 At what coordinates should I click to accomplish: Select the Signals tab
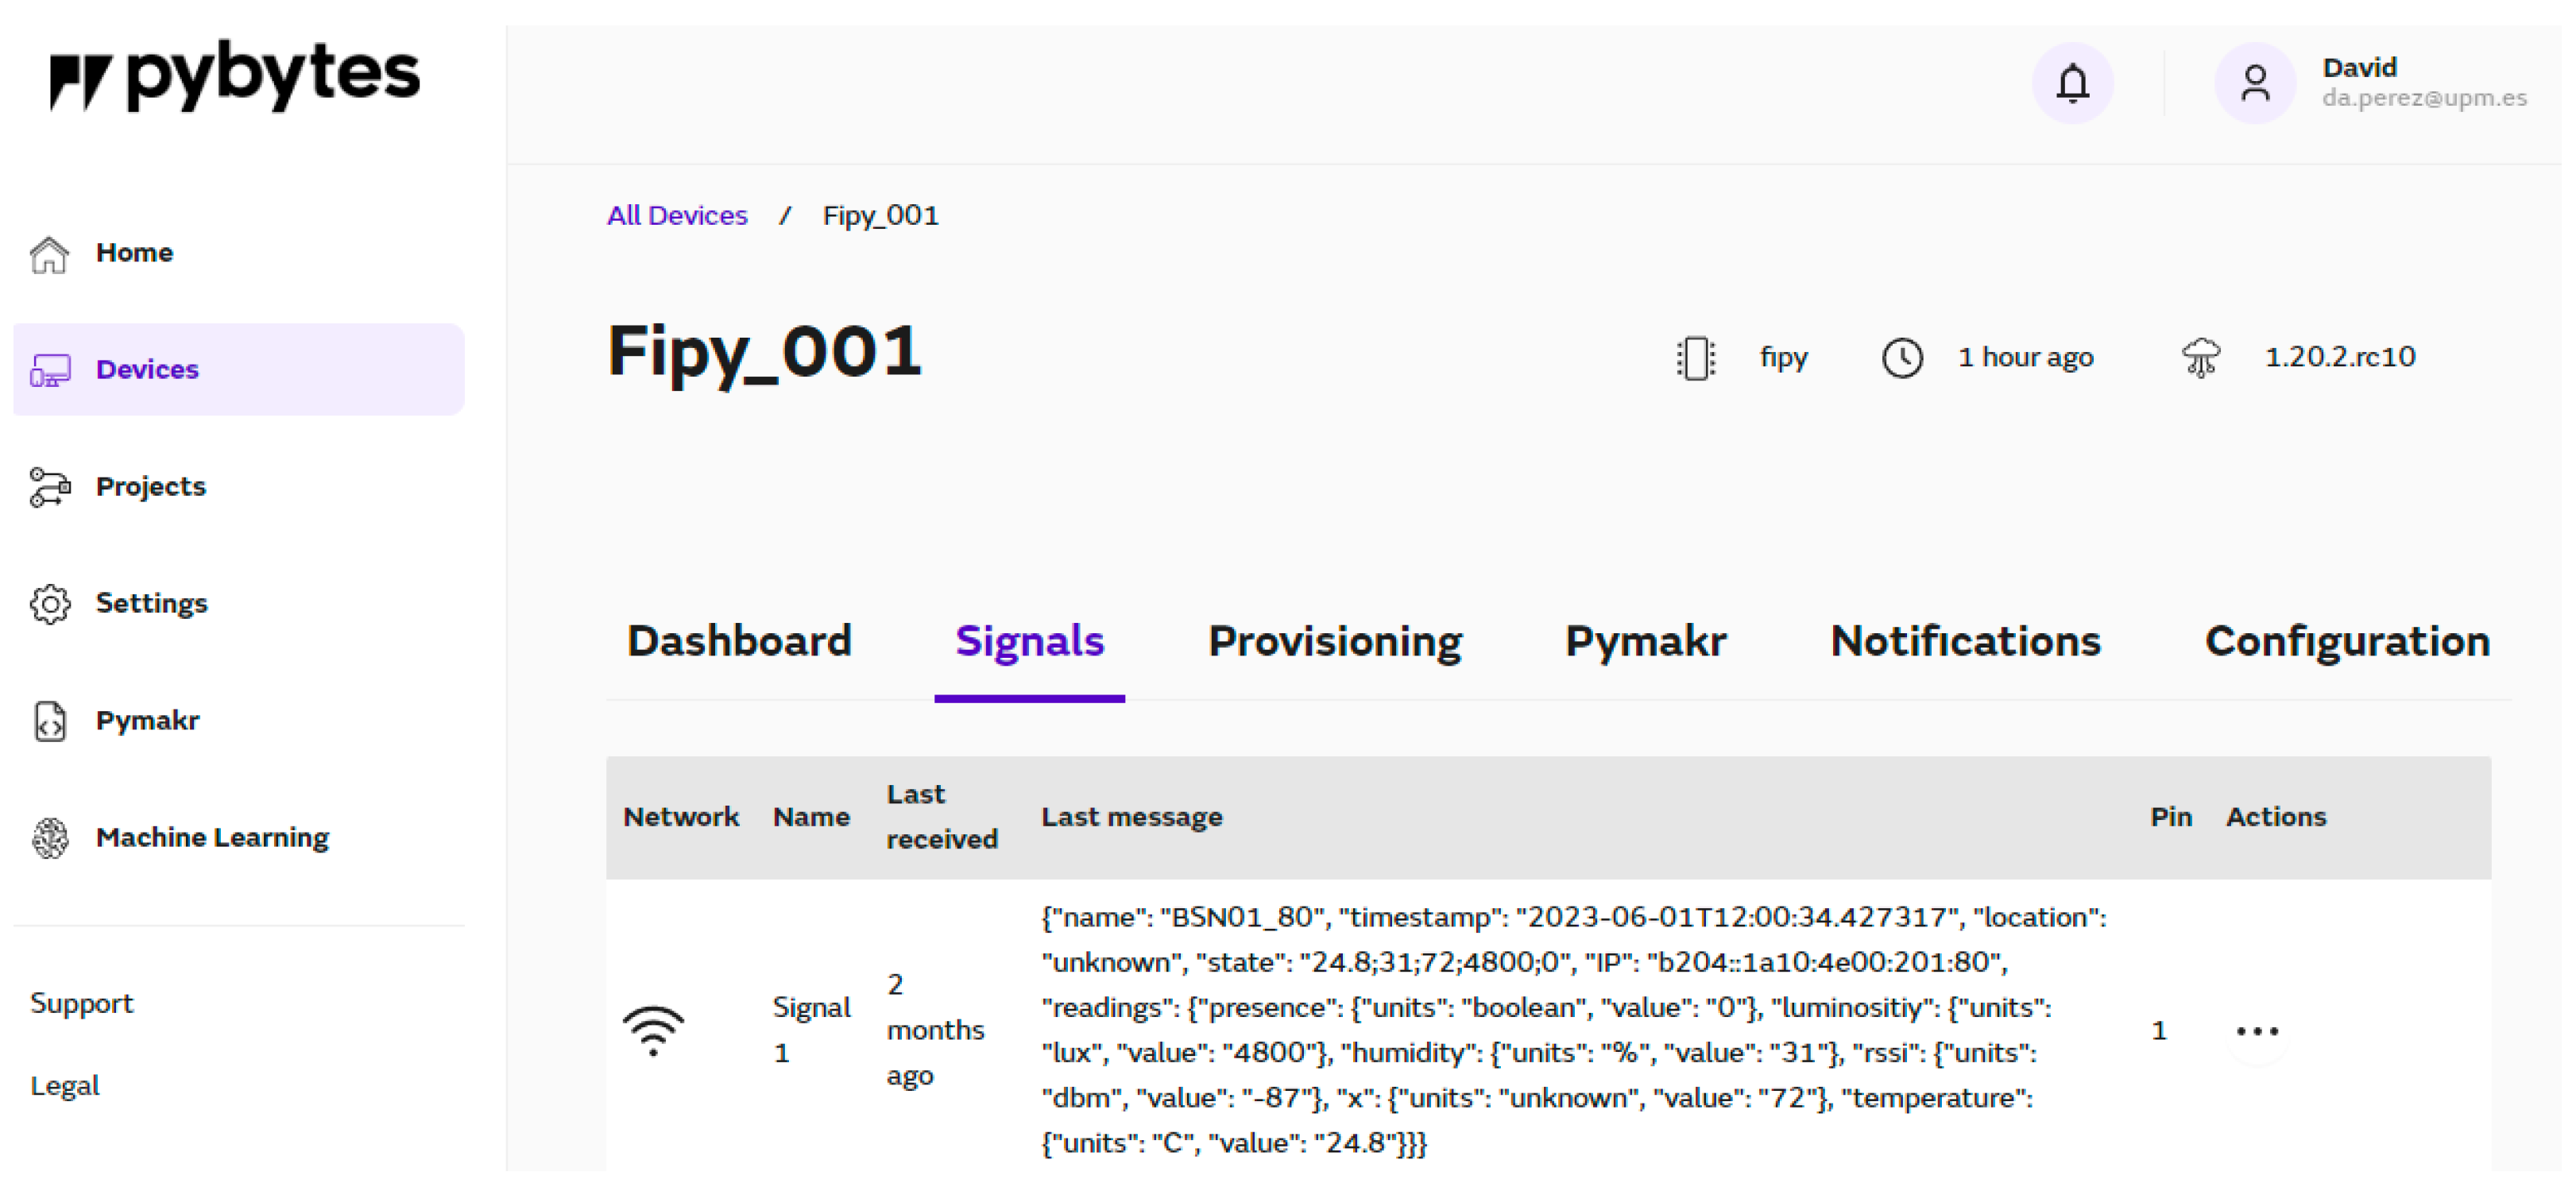pyautogui.click(x=1029, y=642)
